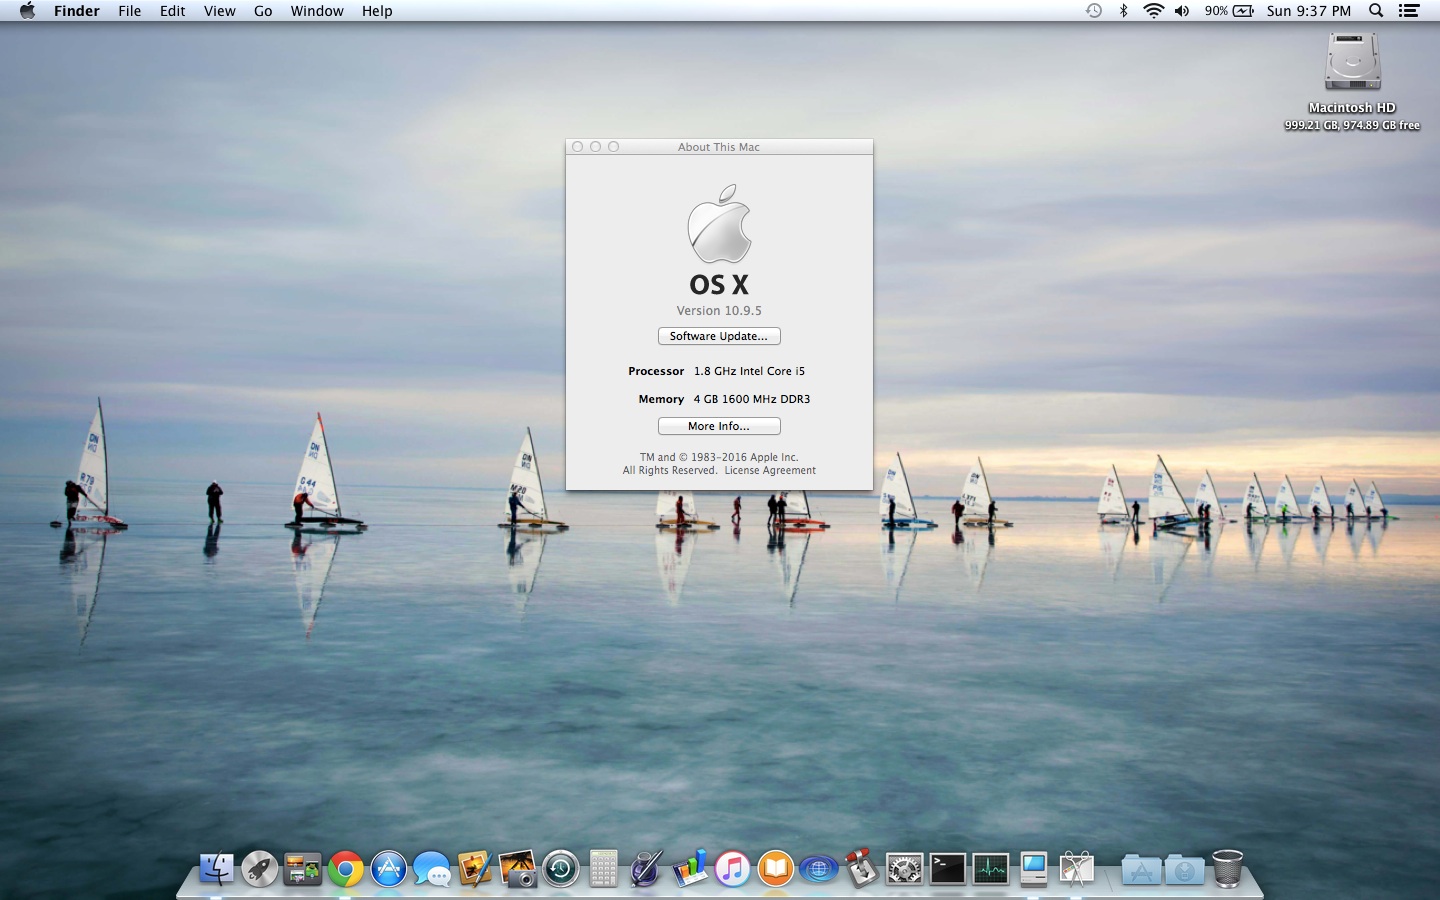Click the More Info... button
The height and width of the screenshot is (900, 1440).
719,426
